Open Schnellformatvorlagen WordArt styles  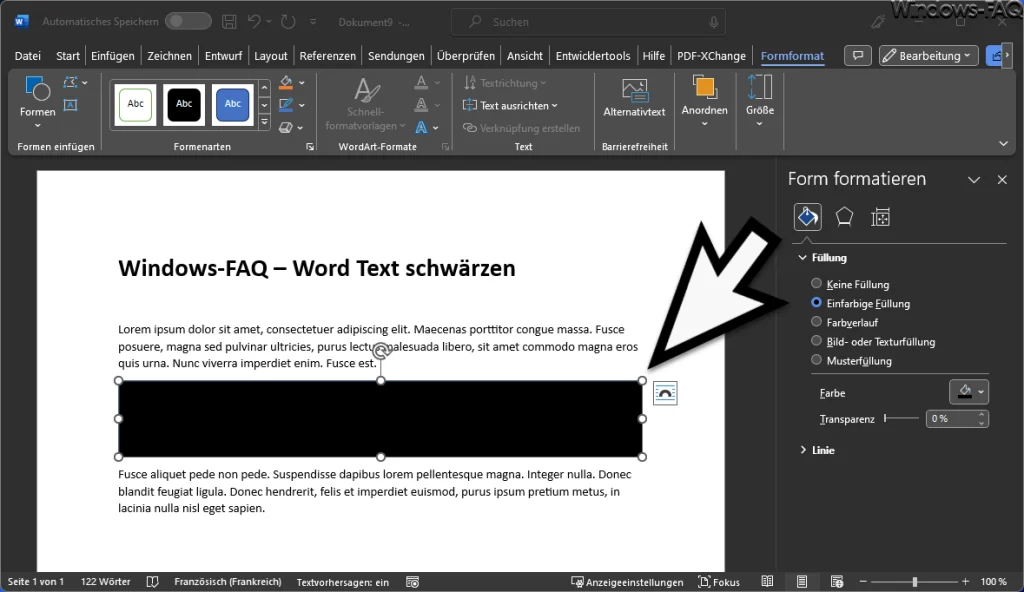click(365, 104)
